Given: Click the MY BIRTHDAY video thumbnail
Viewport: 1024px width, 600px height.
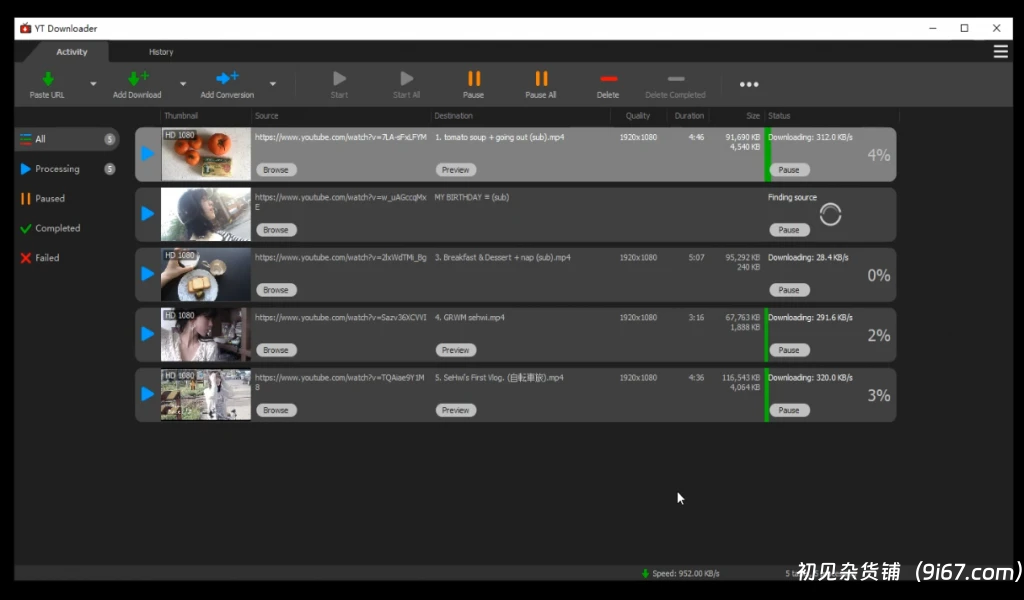Looking at the screenshot, I should click(x=206, y=214).
